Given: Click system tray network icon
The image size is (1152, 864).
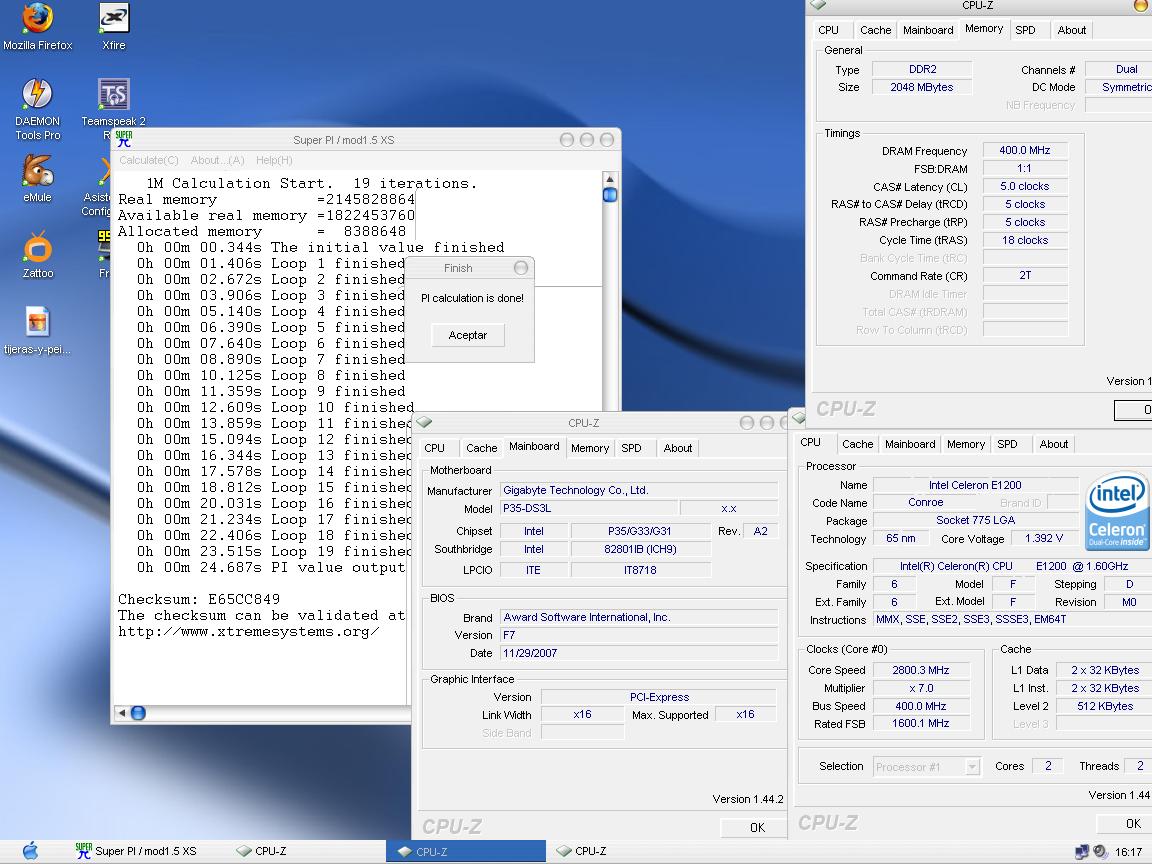Looking at the screenshot, I should coord(1081,852).
